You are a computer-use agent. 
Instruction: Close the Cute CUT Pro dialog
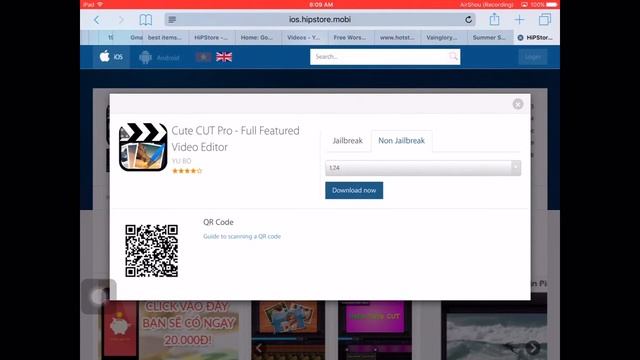(518, 104)
